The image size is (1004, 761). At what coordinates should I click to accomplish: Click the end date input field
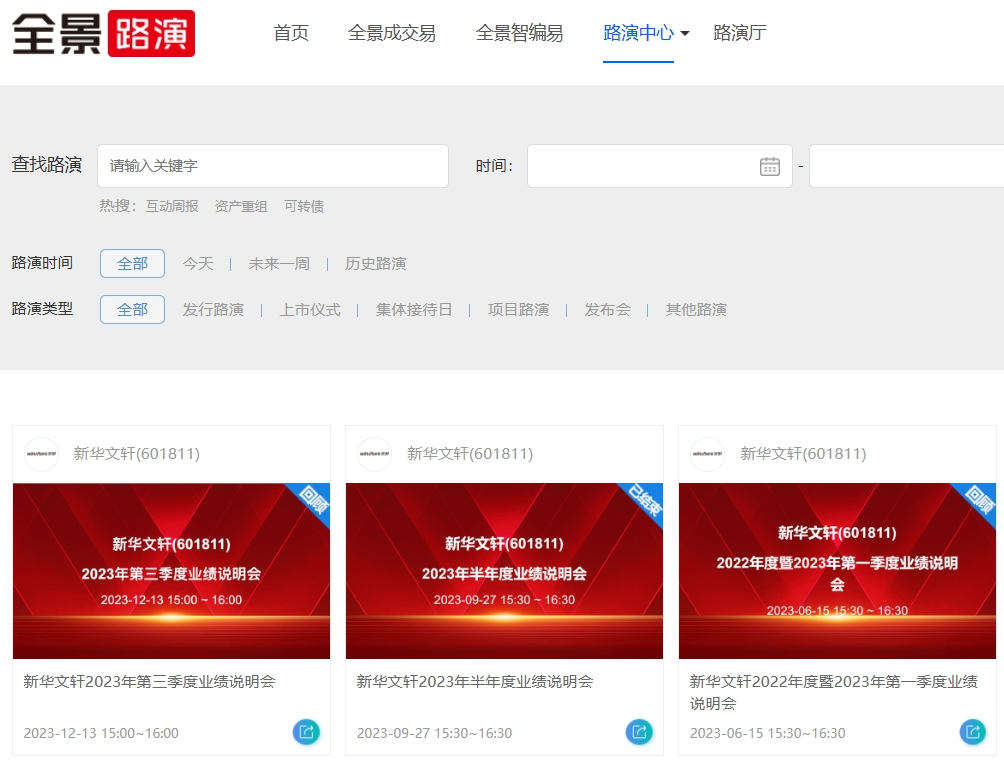pos(907,166)
